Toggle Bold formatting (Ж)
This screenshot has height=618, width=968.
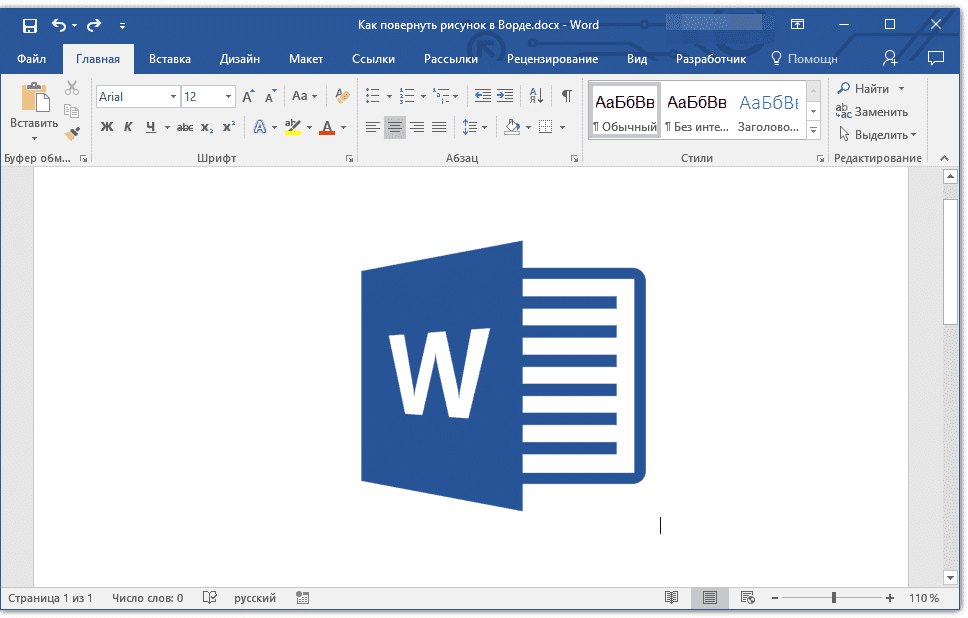(x=107, y=127)
